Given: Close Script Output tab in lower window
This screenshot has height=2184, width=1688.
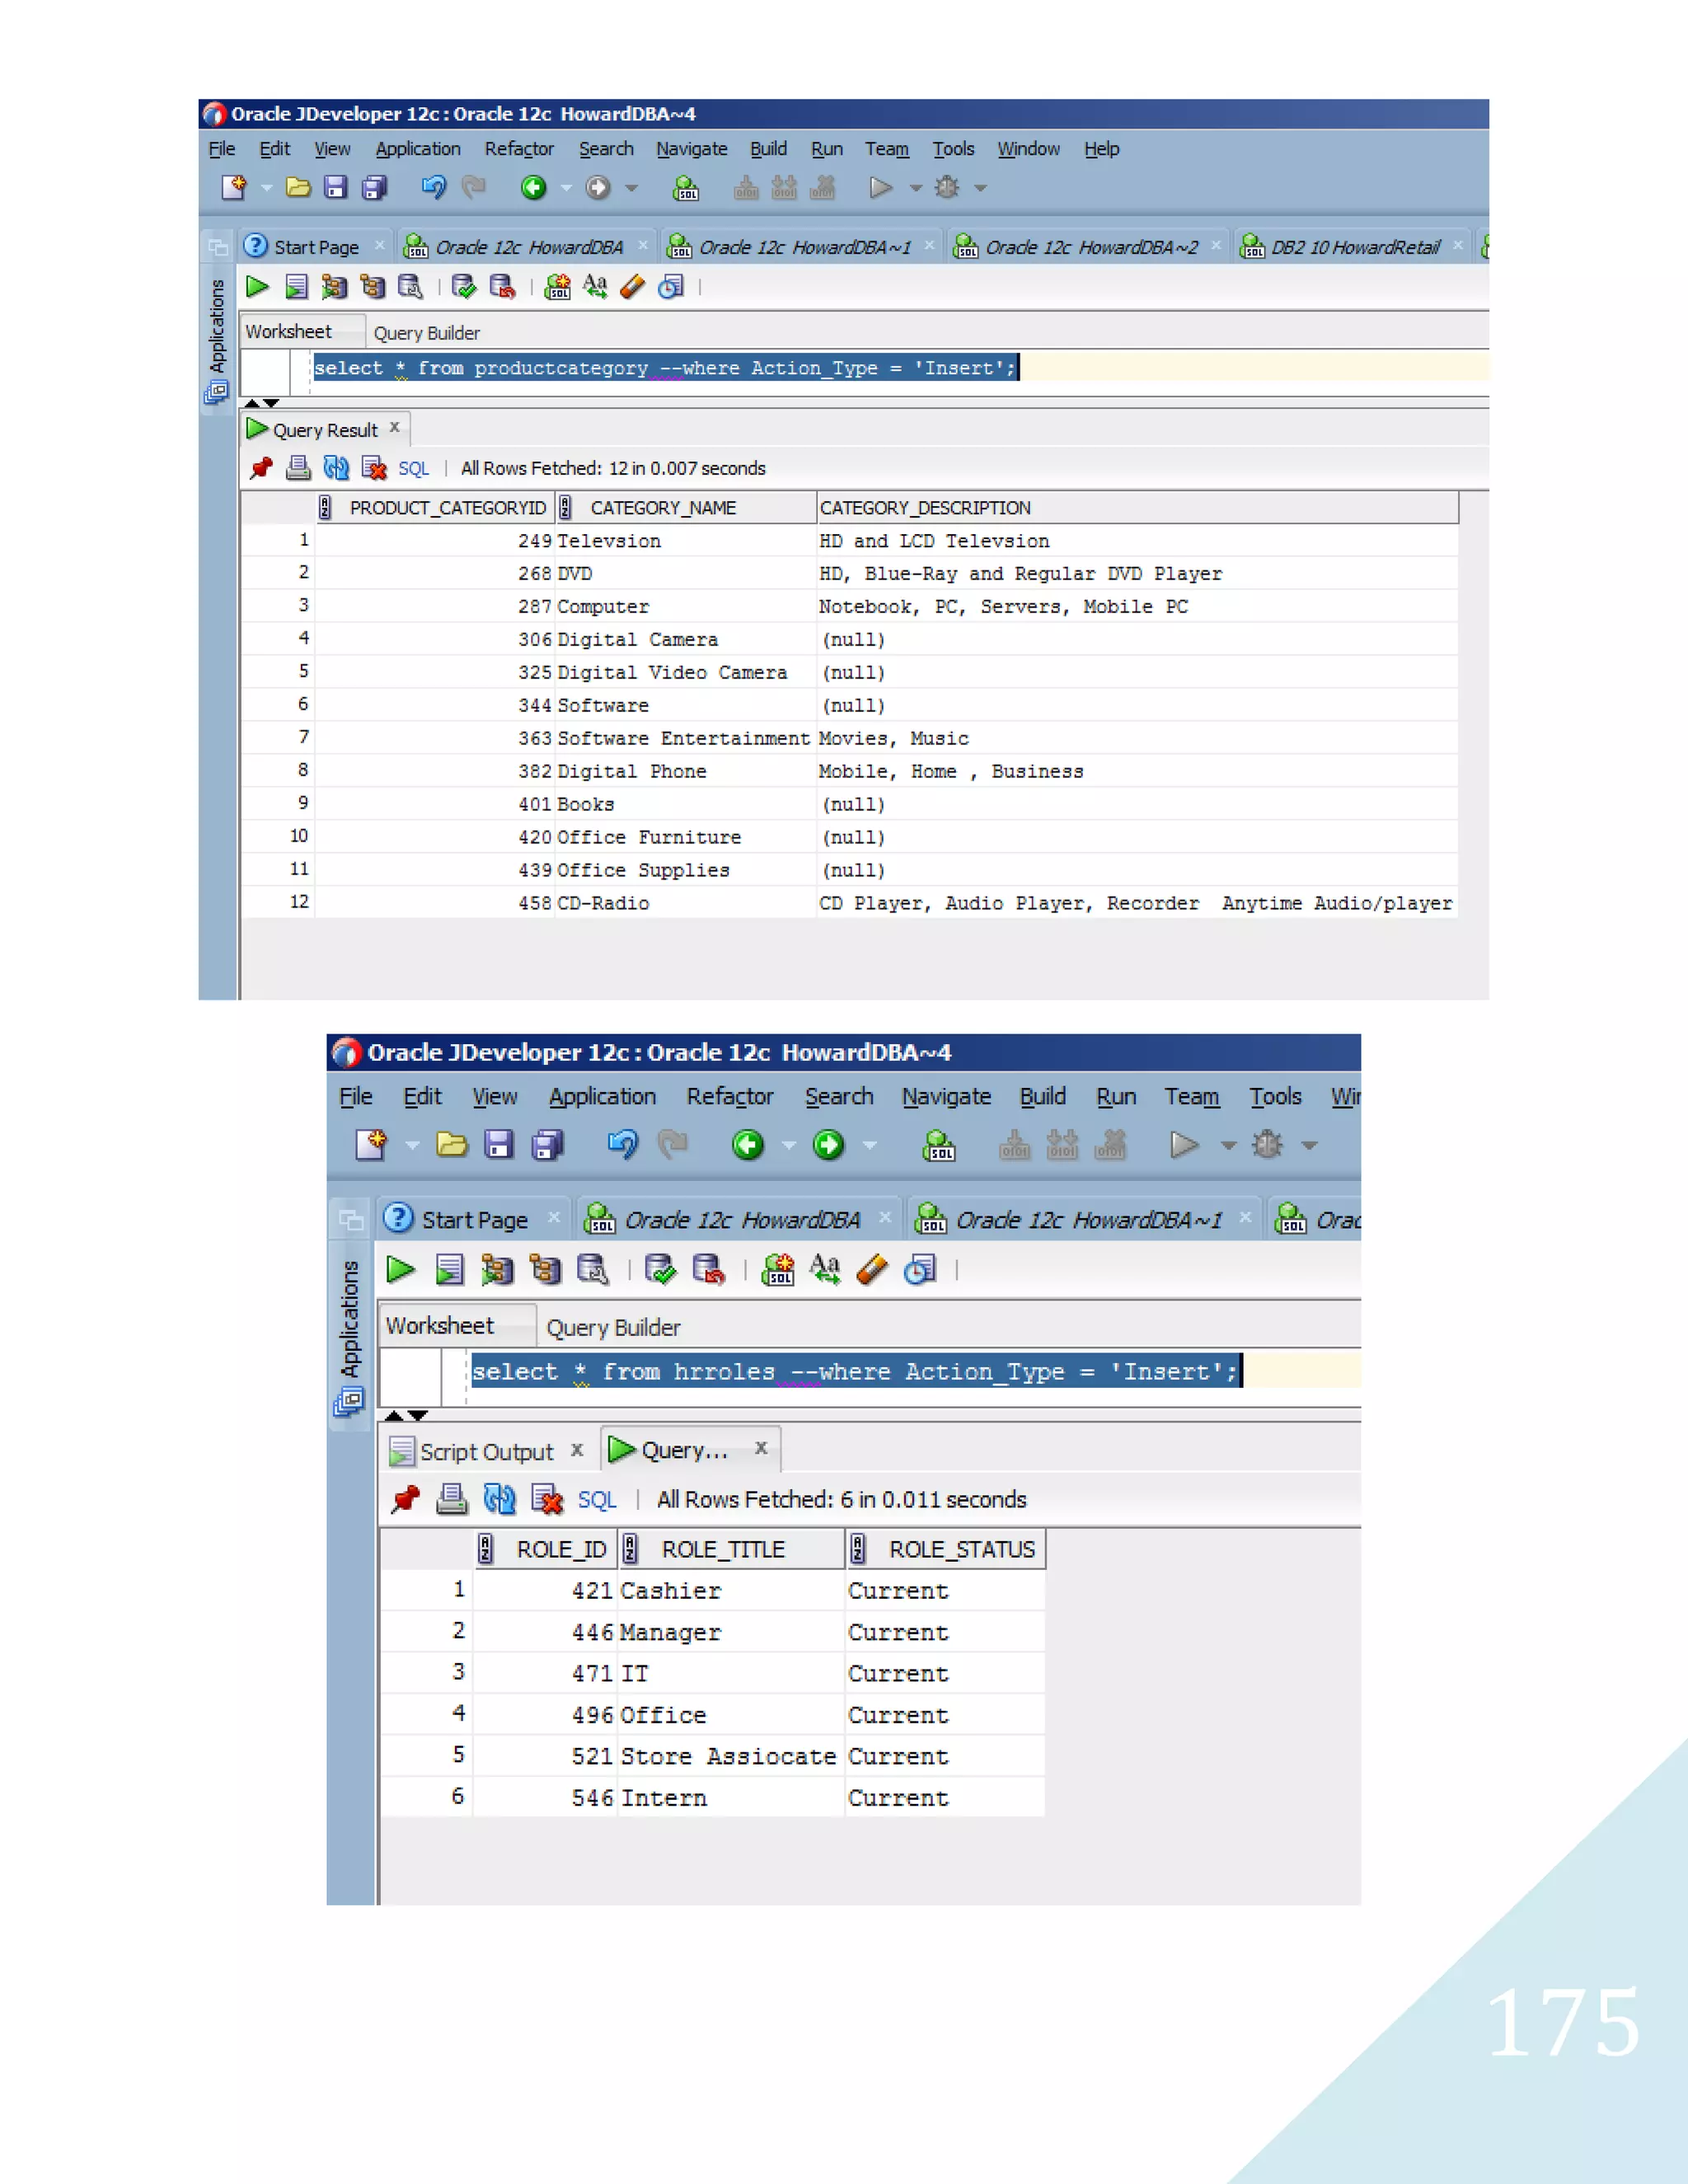Looking at the screenshot, I should 577,1450.
